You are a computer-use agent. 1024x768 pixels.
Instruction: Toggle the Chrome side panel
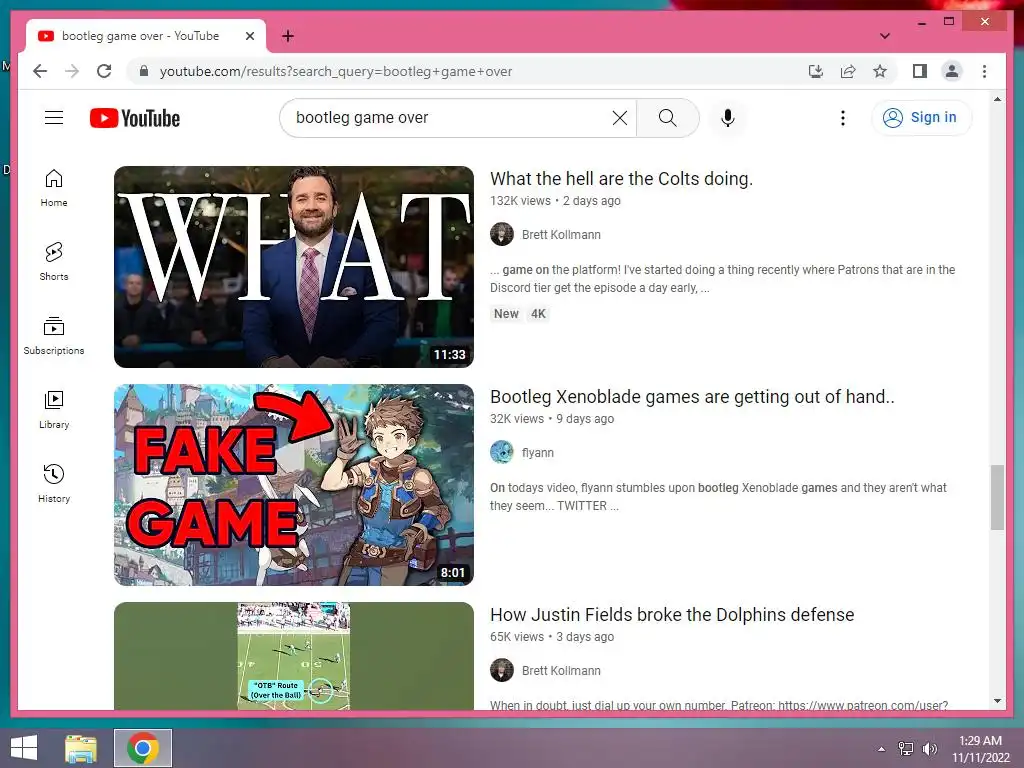point(920,71)
